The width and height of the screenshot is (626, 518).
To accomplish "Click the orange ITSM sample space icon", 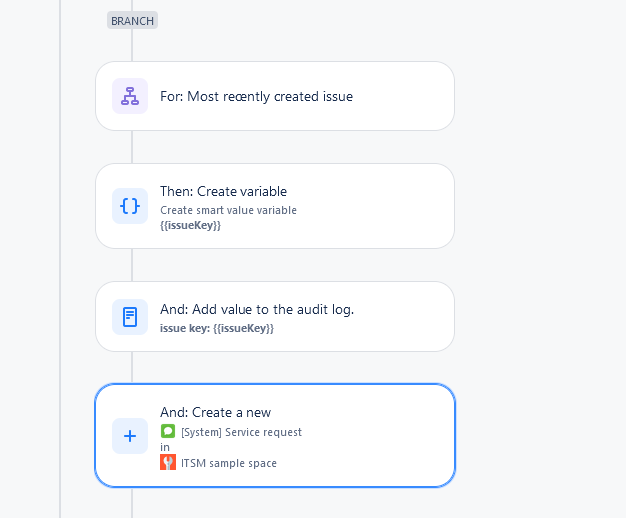I will click(168, 462).
